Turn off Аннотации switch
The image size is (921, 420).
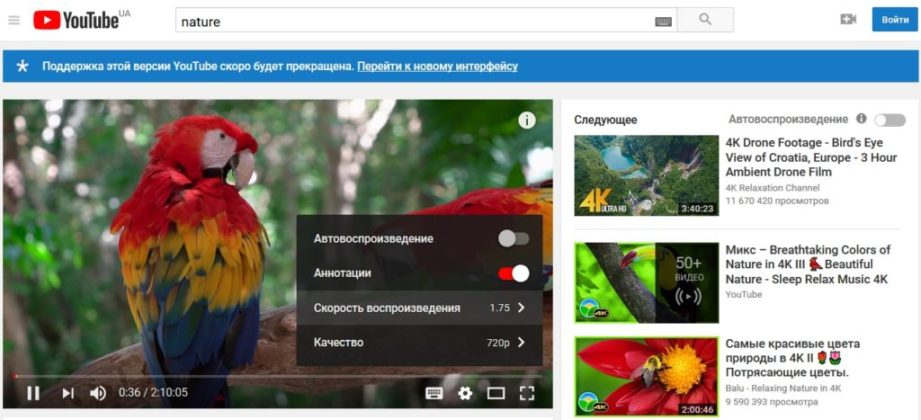coord(513,273)
